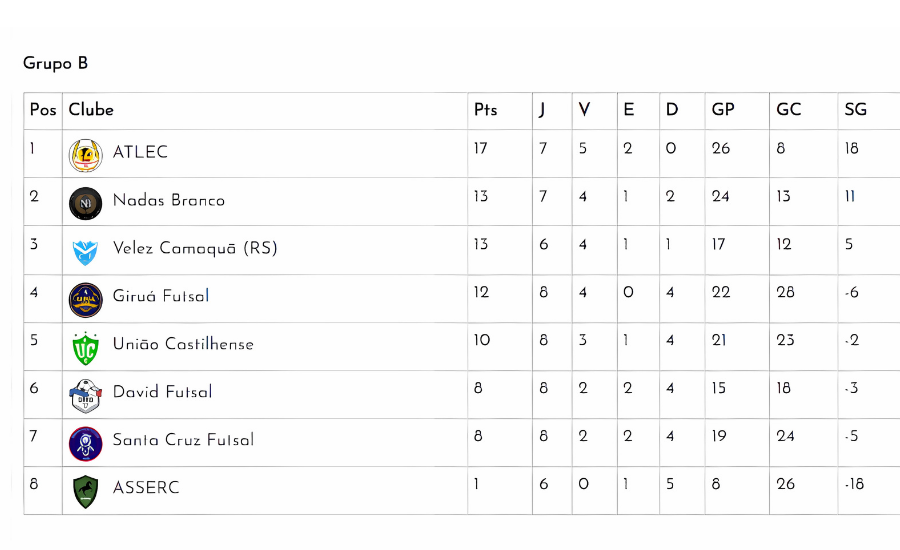
Task: Open the David Futsal team crest
Action: pos(86,396)
